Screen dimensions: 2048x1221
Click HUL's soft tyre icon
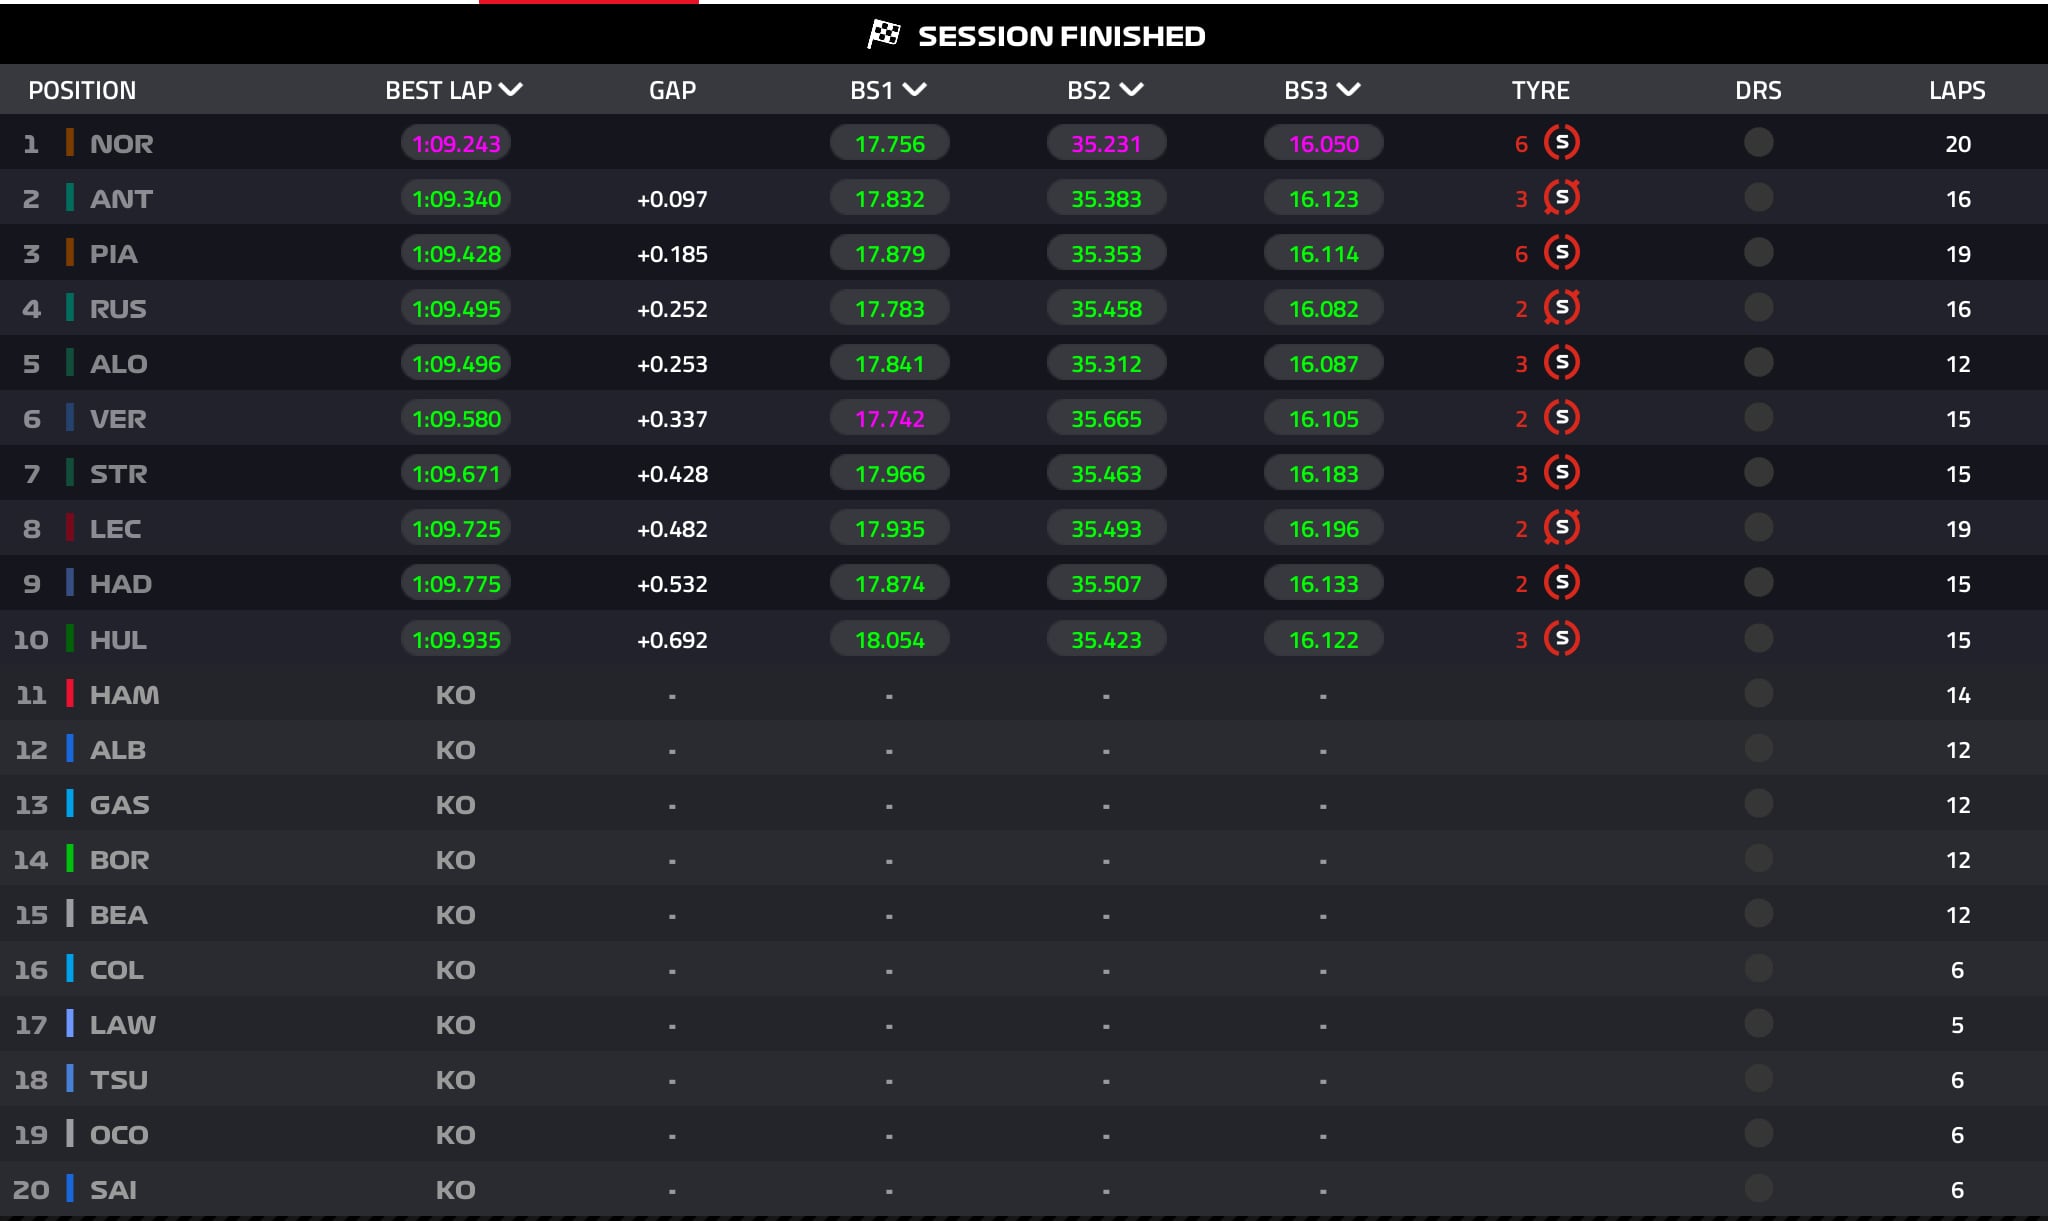1561,639
